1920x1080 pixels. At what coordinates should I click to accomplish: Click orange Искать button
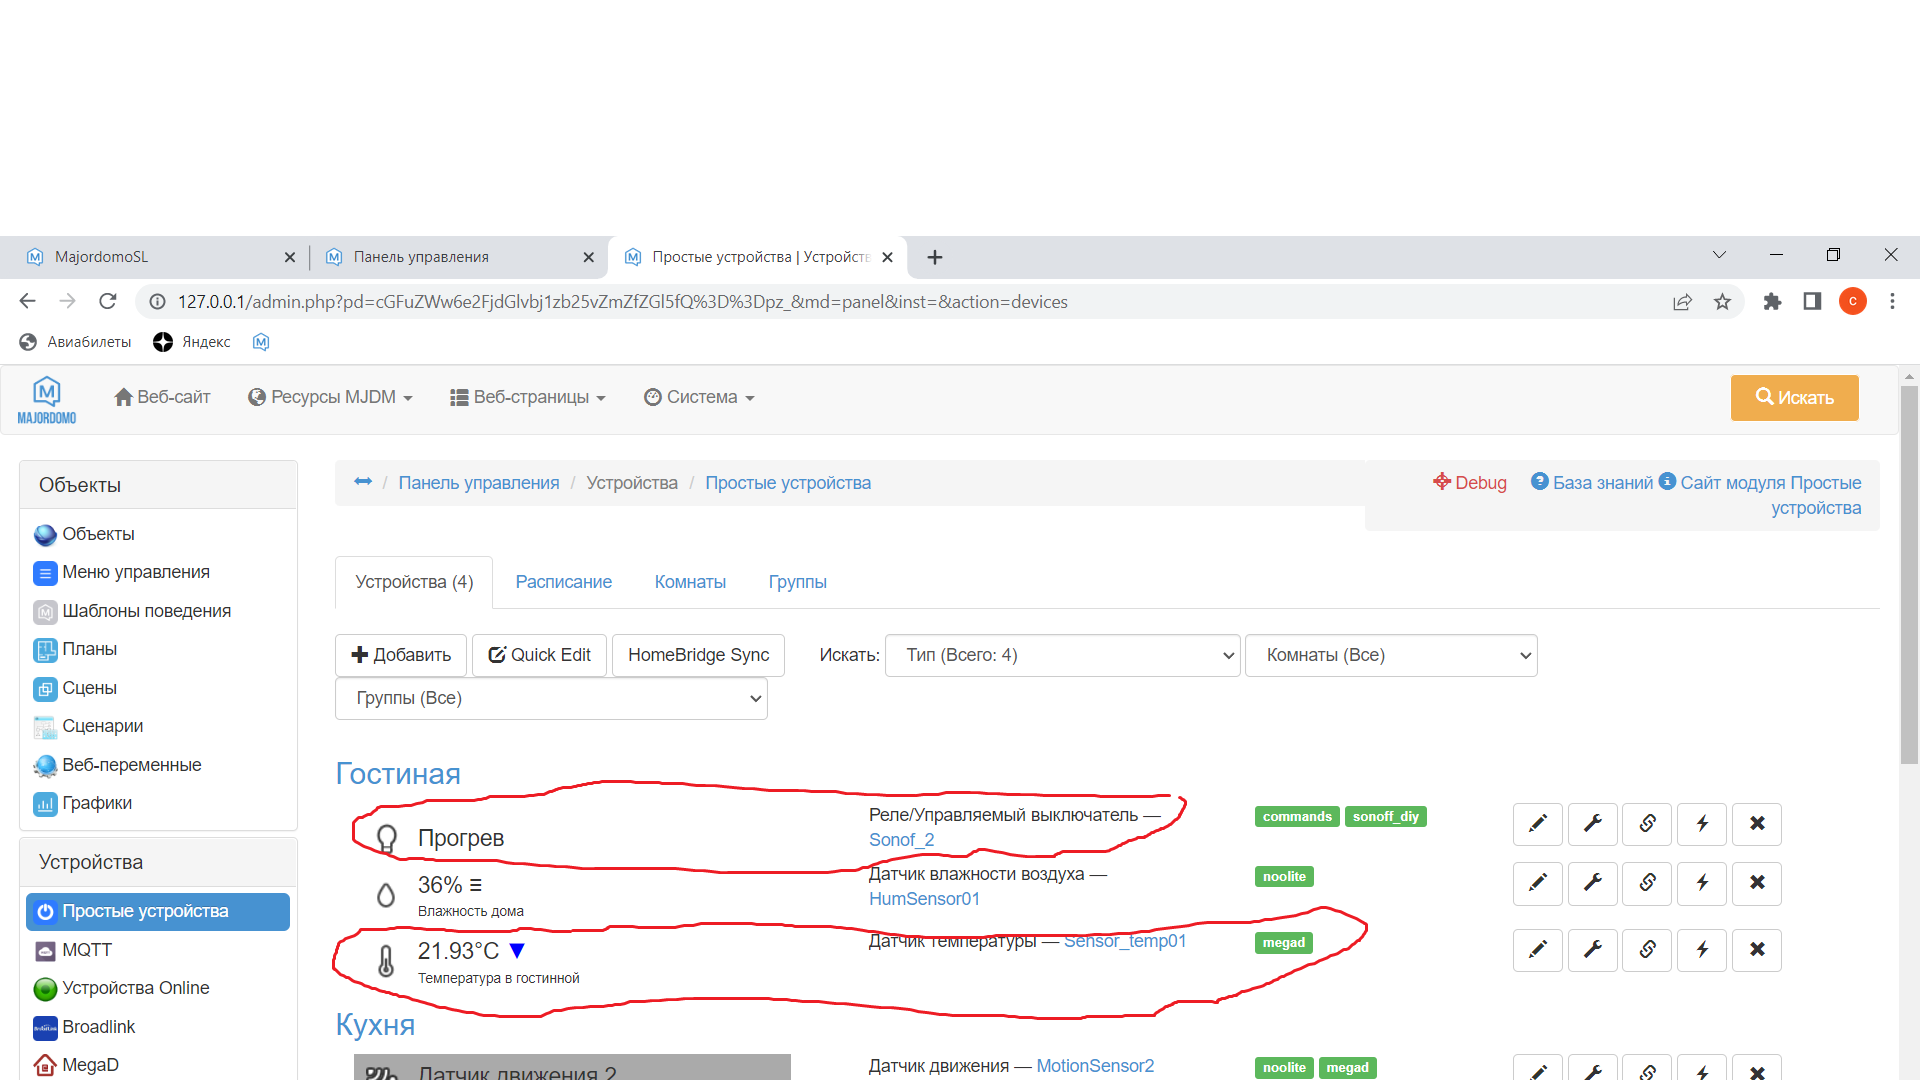(x=1794, y=397)
